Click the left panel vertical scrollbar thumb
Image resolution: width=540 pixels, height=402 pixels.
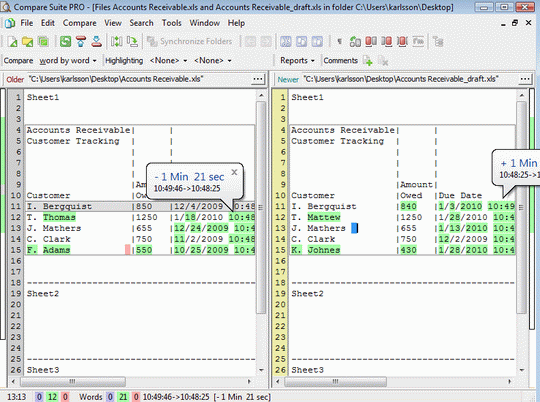[x=261, y=207]
